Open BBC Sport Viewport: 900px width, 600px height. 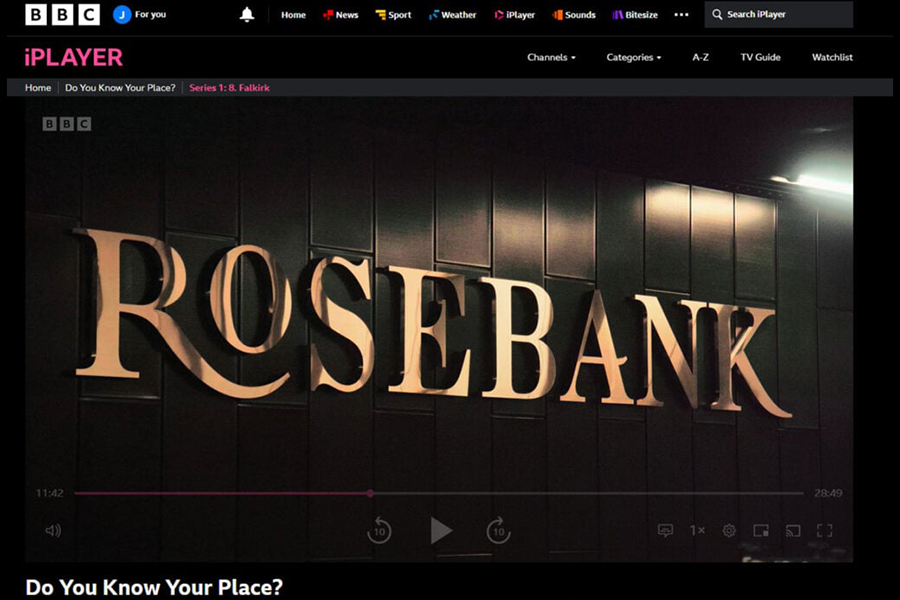point(393,15)
